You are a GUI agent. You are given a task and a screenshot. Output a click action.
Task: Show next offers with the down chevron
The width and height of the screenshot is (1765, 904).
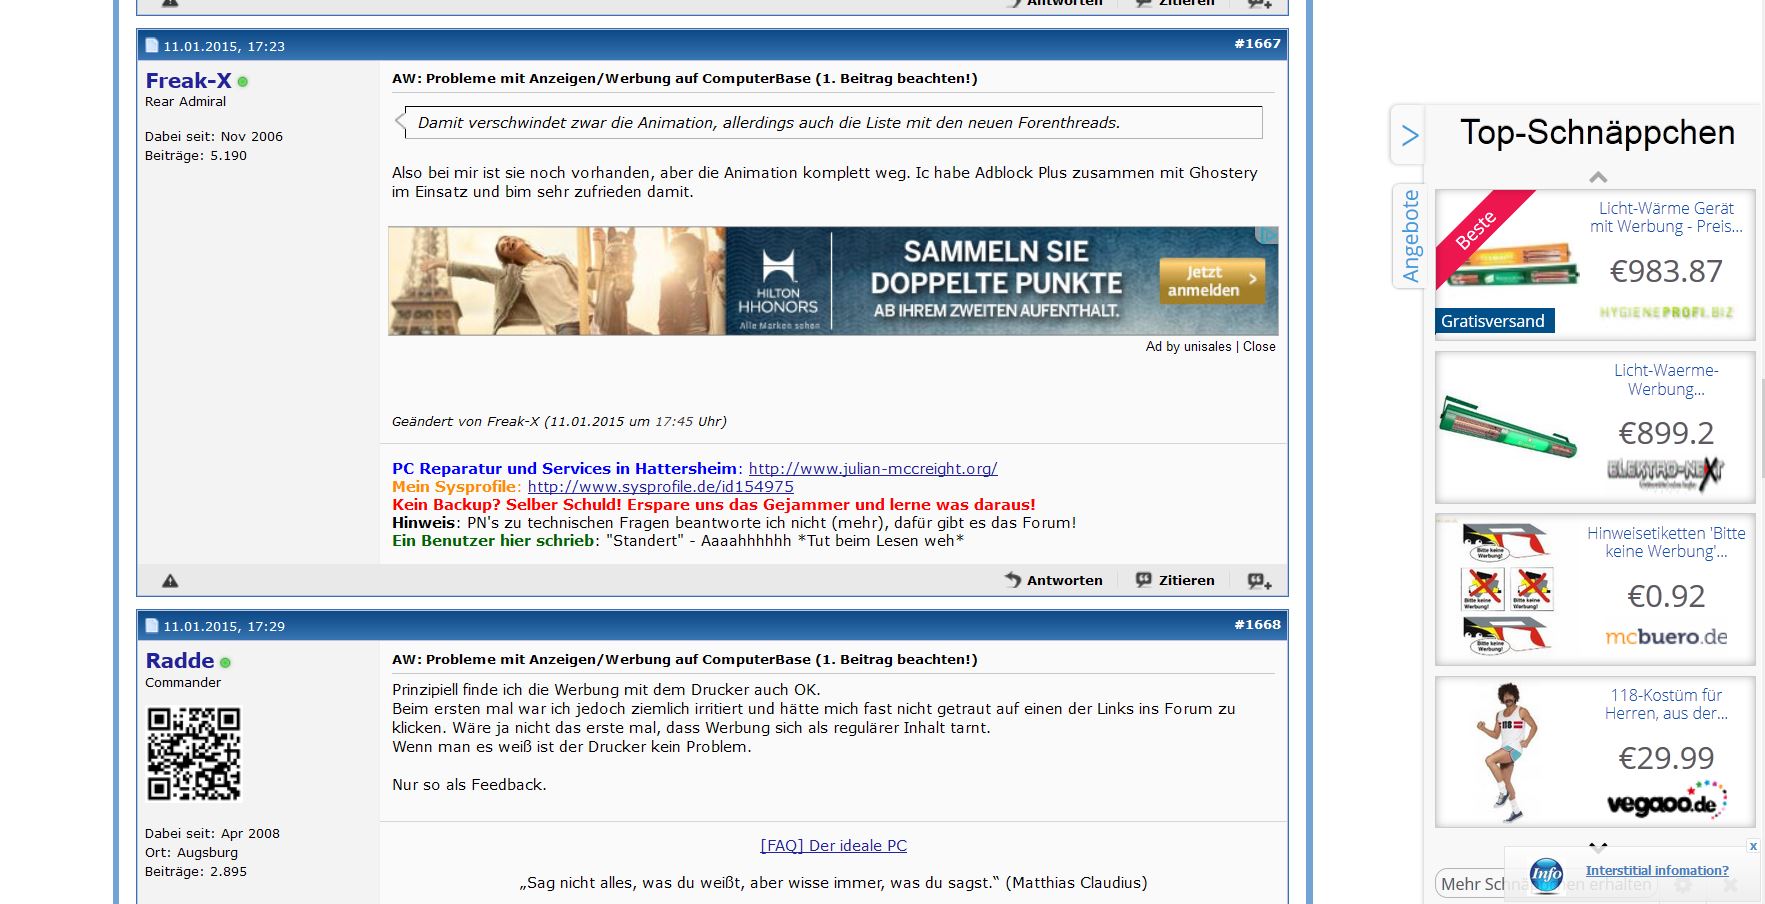point(1598,847)
